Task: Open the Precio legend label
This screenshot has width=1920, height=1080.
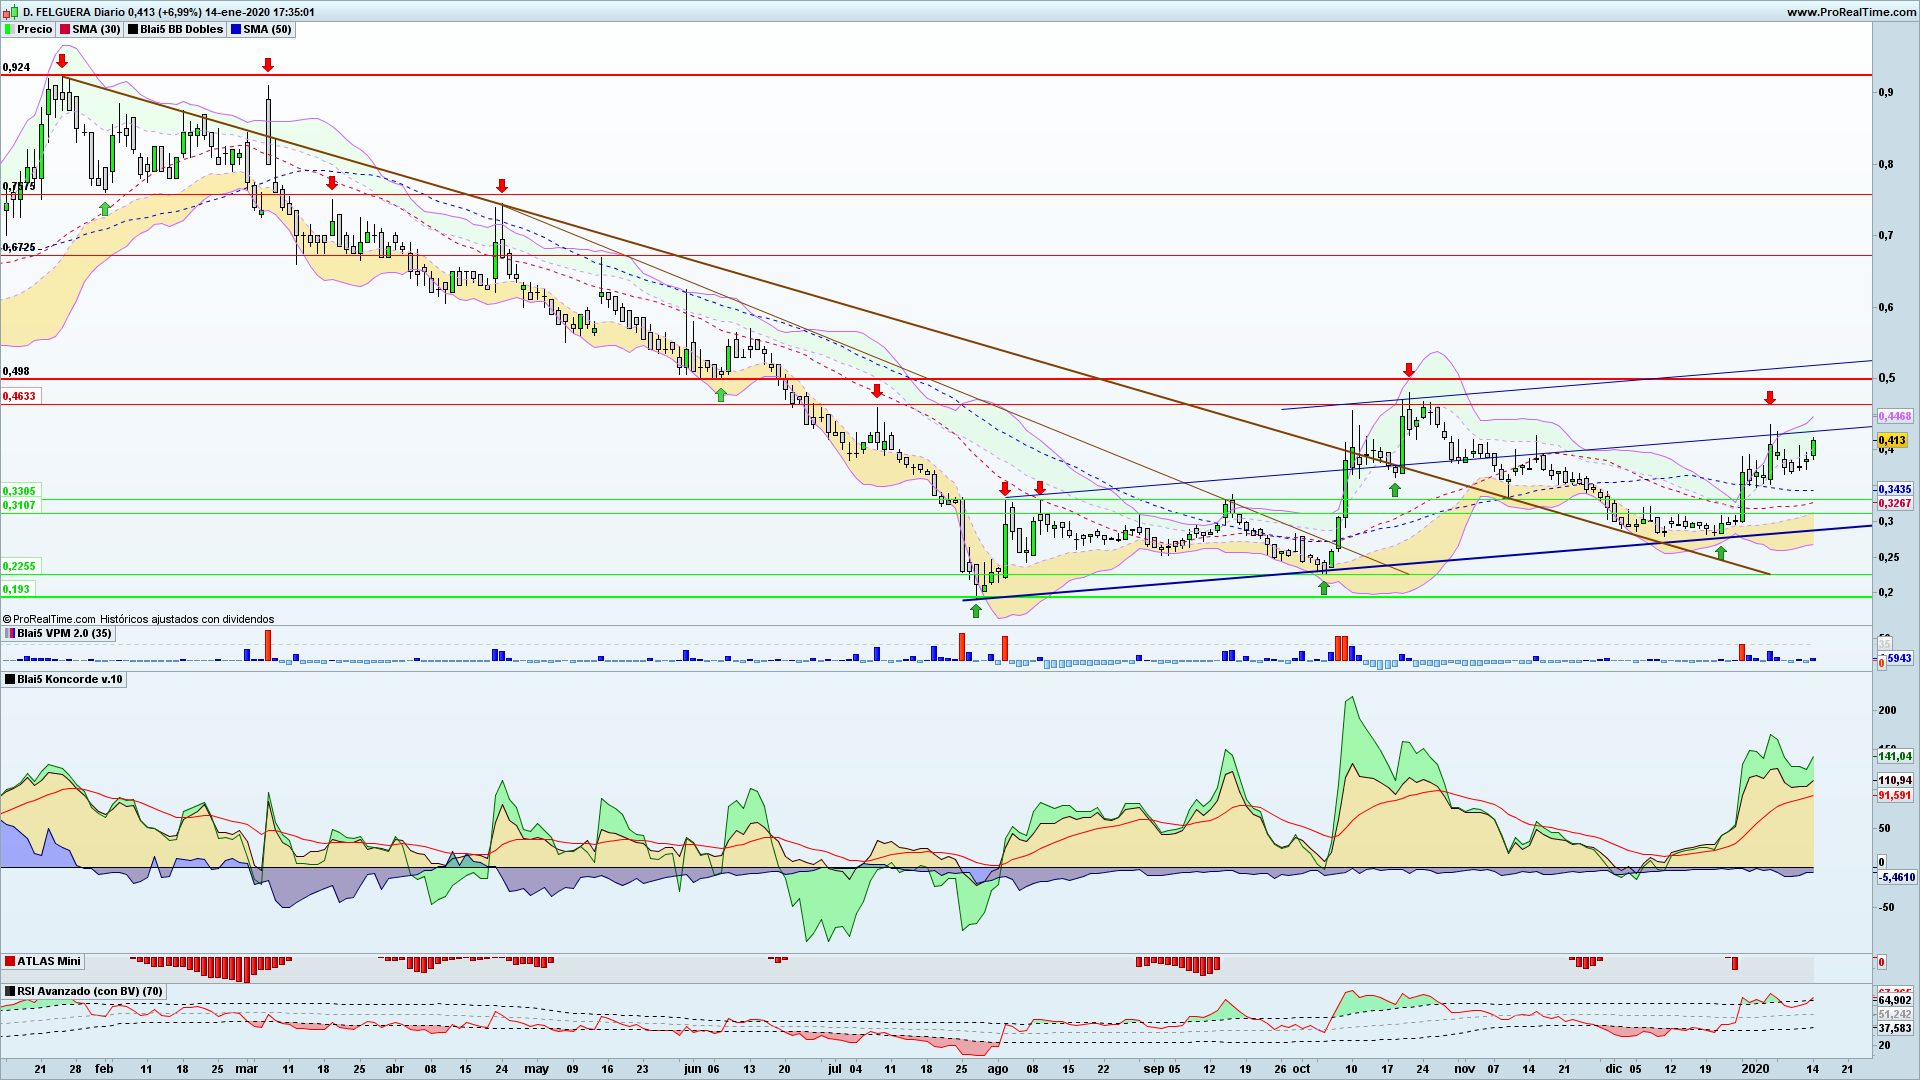Action: [34, 29]
